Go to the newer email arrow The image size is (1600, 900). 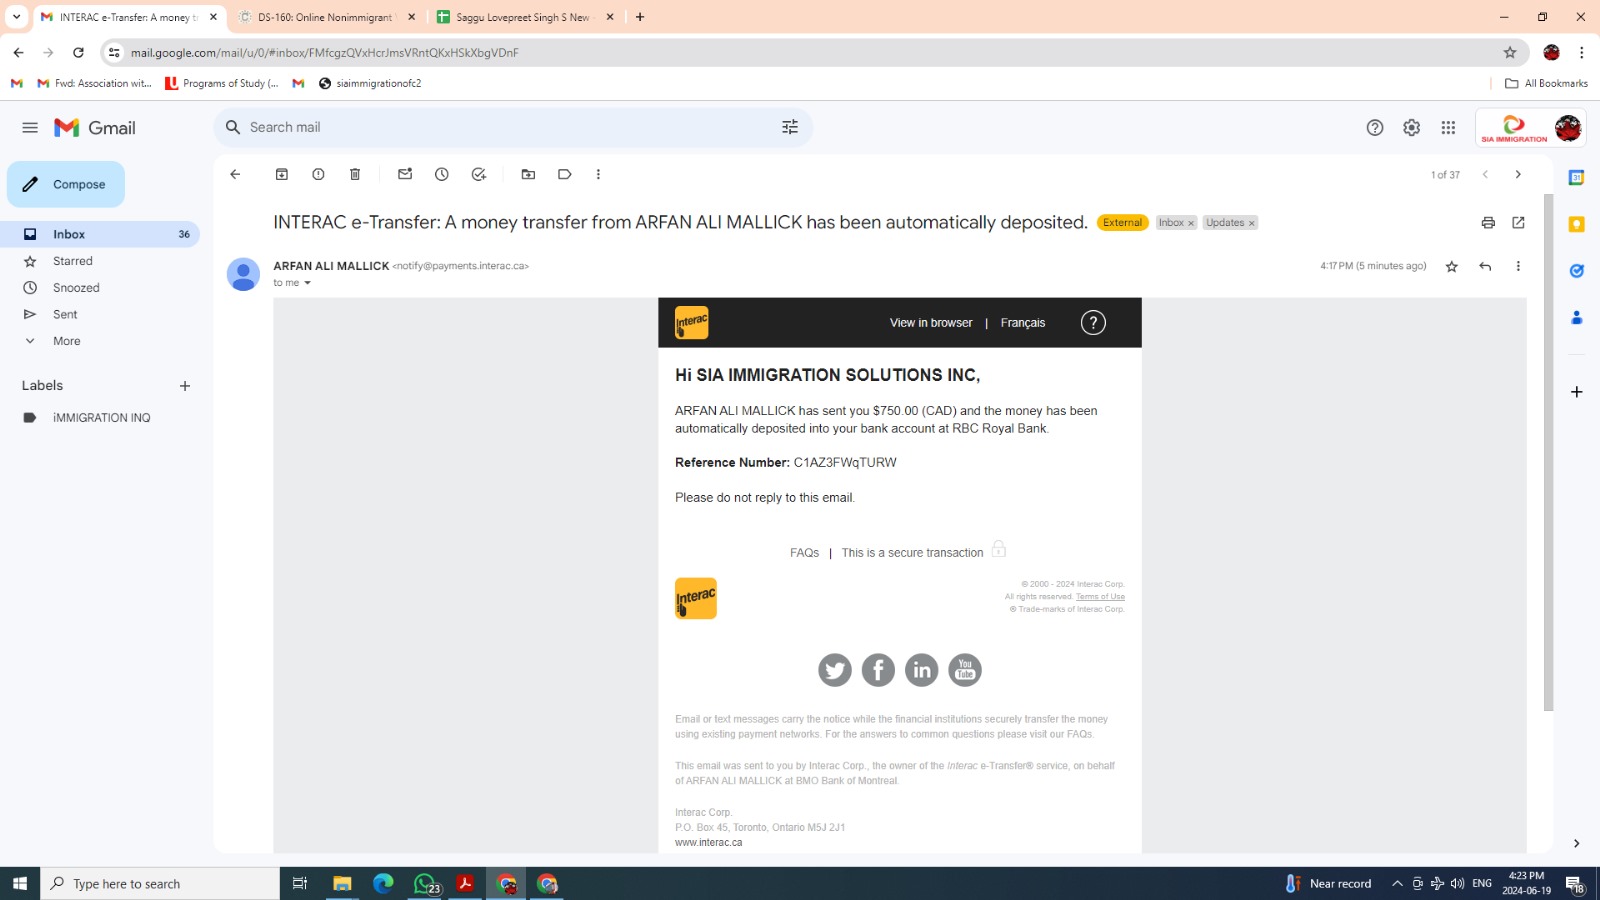[x=1486, y=174]
